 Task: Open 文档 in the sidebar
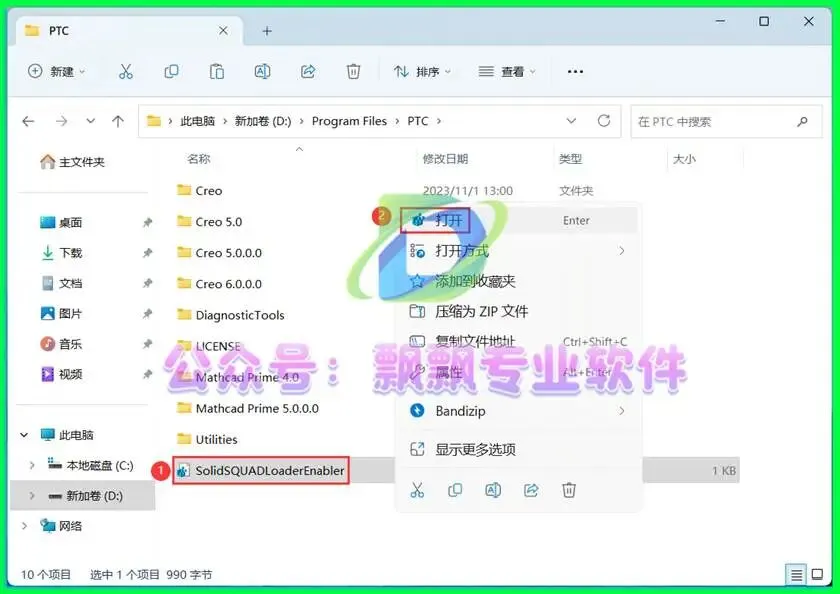tap(61, 283)
